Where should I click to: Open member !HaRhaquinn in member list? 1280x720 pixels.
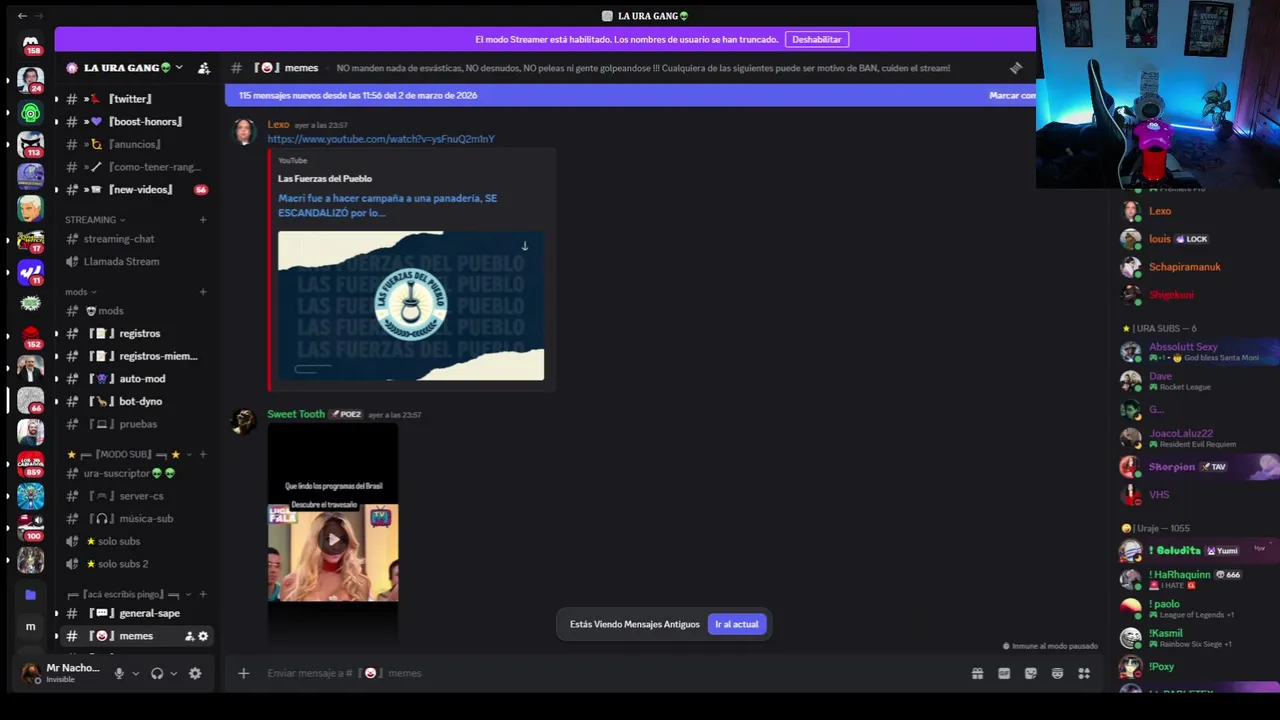(1195, 579)
